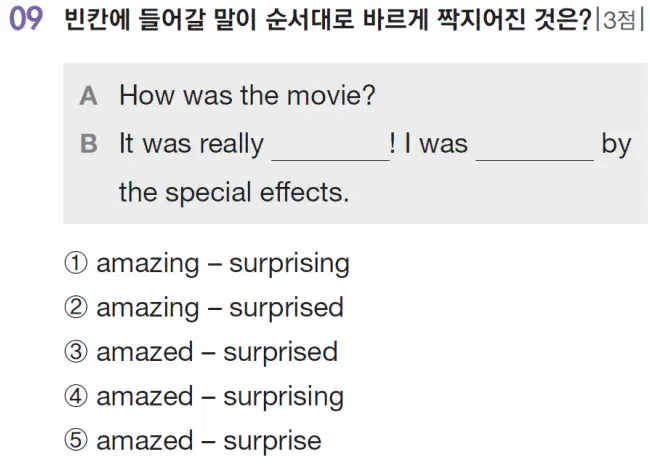
Task: Click the purple question number 09
Action: coord(26,19)
